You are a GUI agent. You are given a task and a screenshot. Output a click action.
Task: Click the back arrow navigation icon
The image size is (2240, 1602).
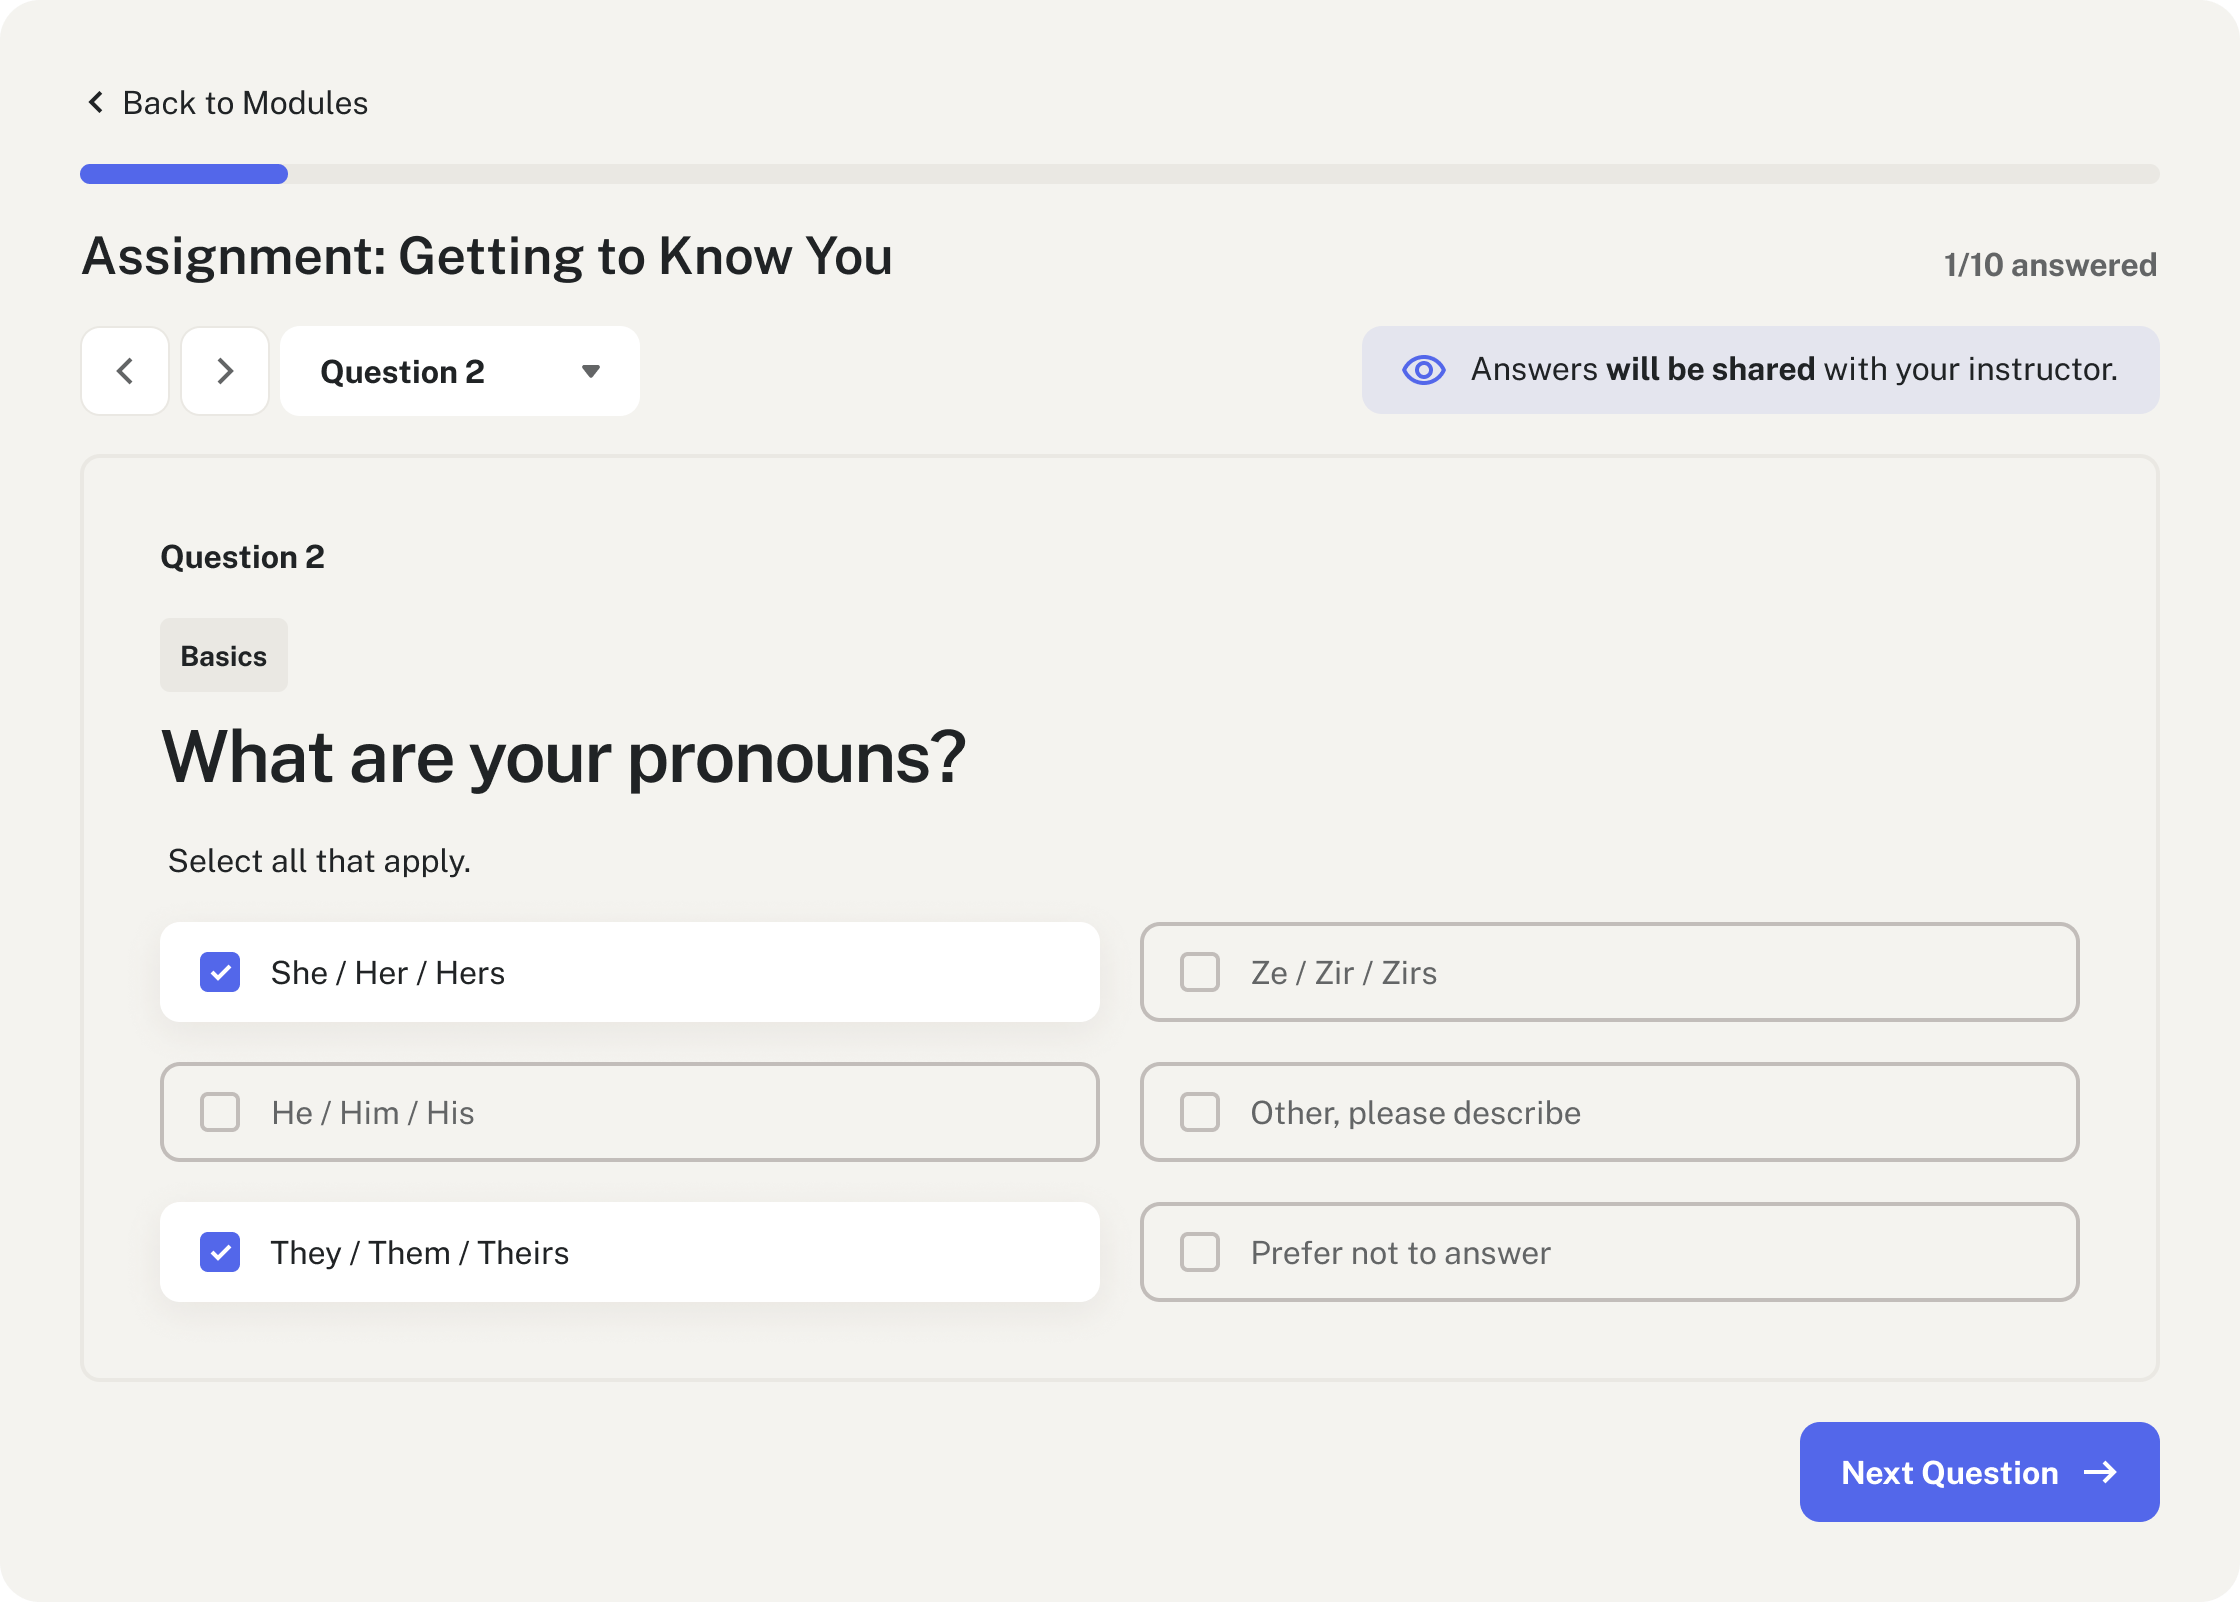[125, 371]
